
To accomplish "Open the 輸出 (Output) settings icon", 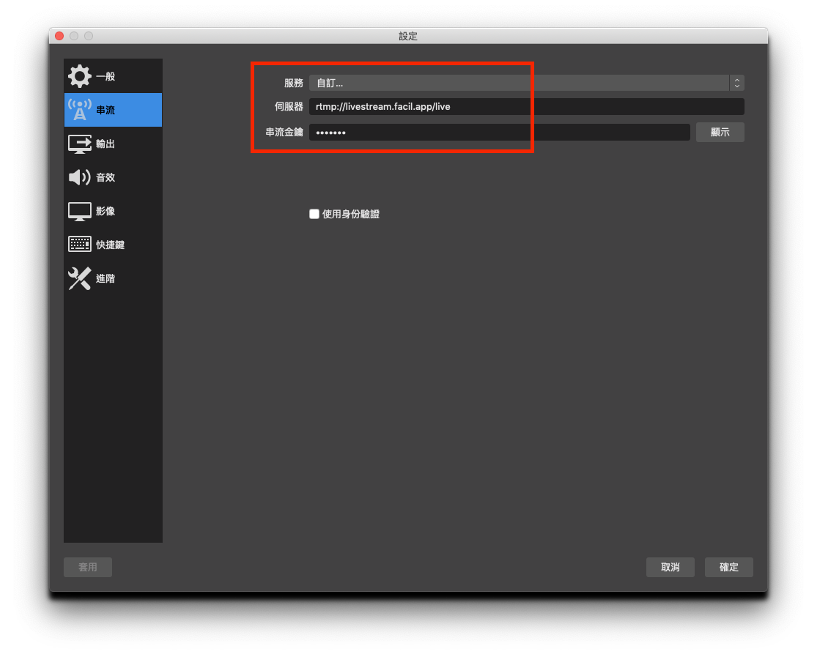I will [x=79, y=144].
